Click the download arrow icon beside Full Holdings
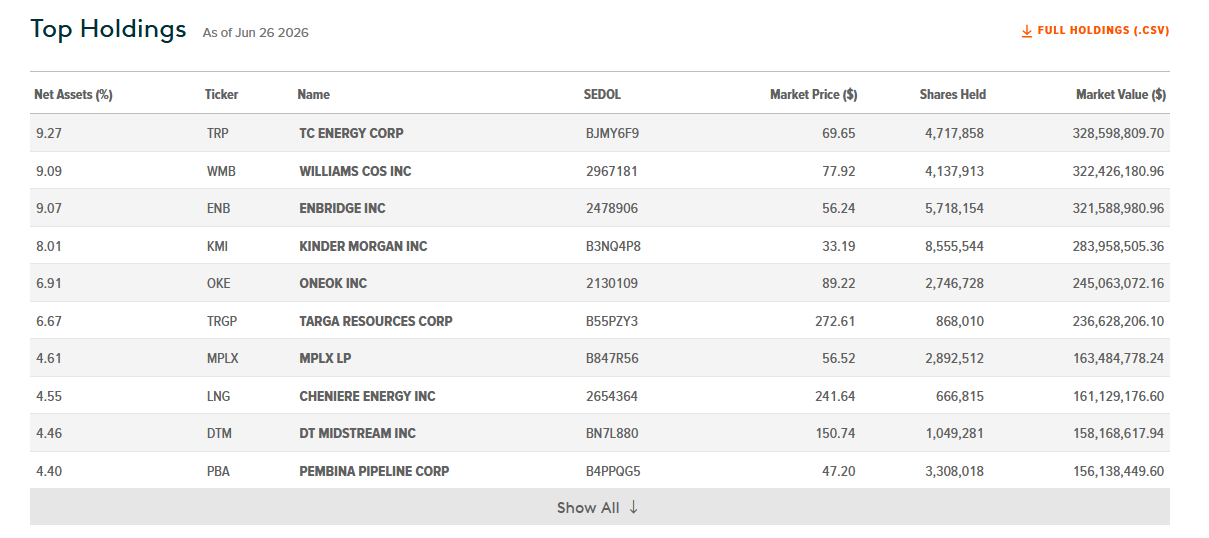1209x538 pixels. (1026, 31)
